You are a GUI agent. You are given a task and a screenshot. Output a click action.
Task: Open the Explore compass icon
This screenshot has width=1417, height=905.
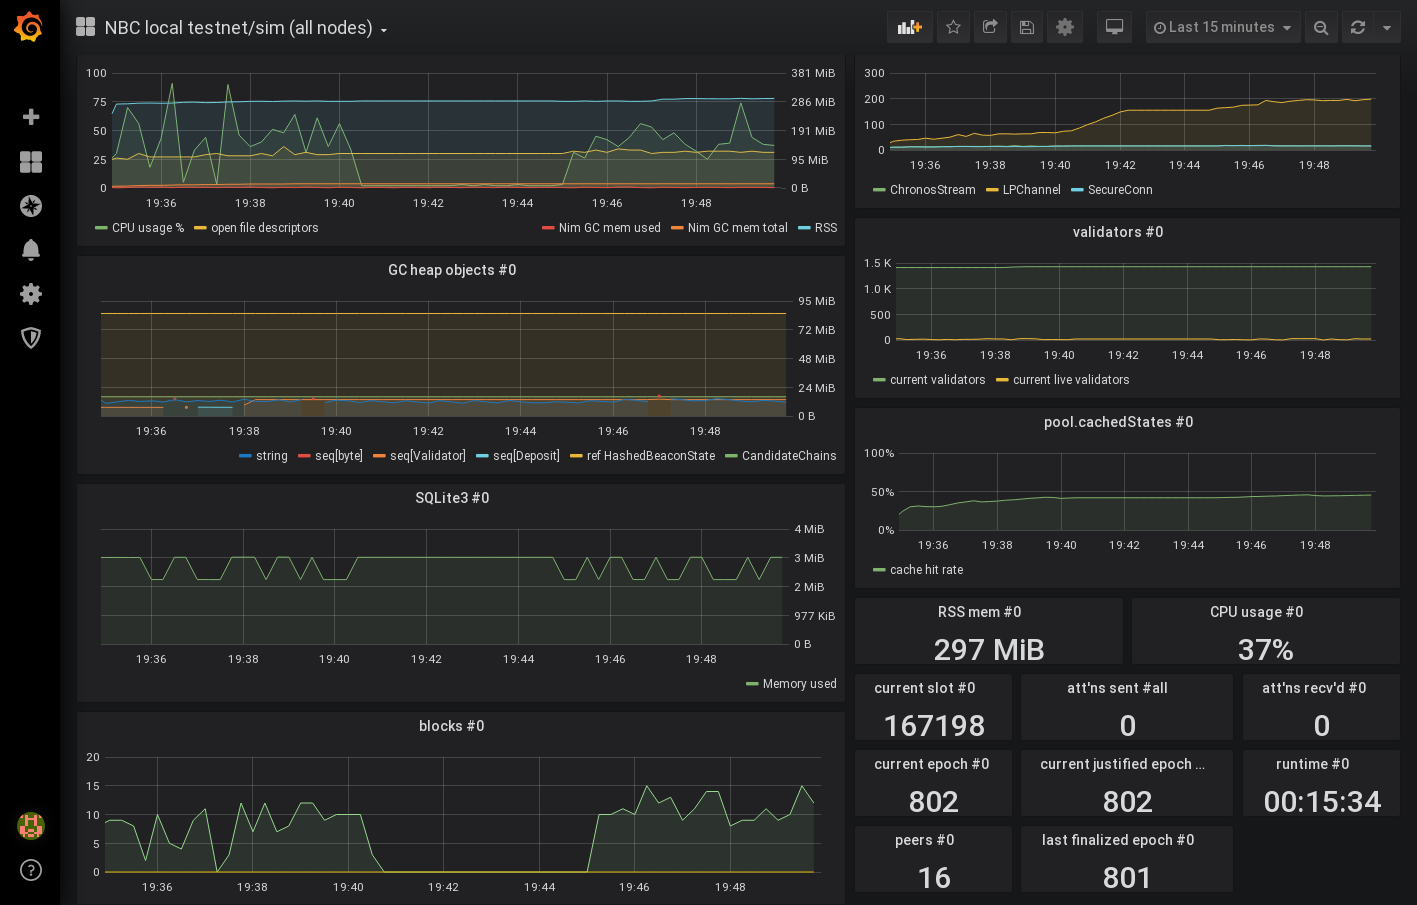[31, 206]
